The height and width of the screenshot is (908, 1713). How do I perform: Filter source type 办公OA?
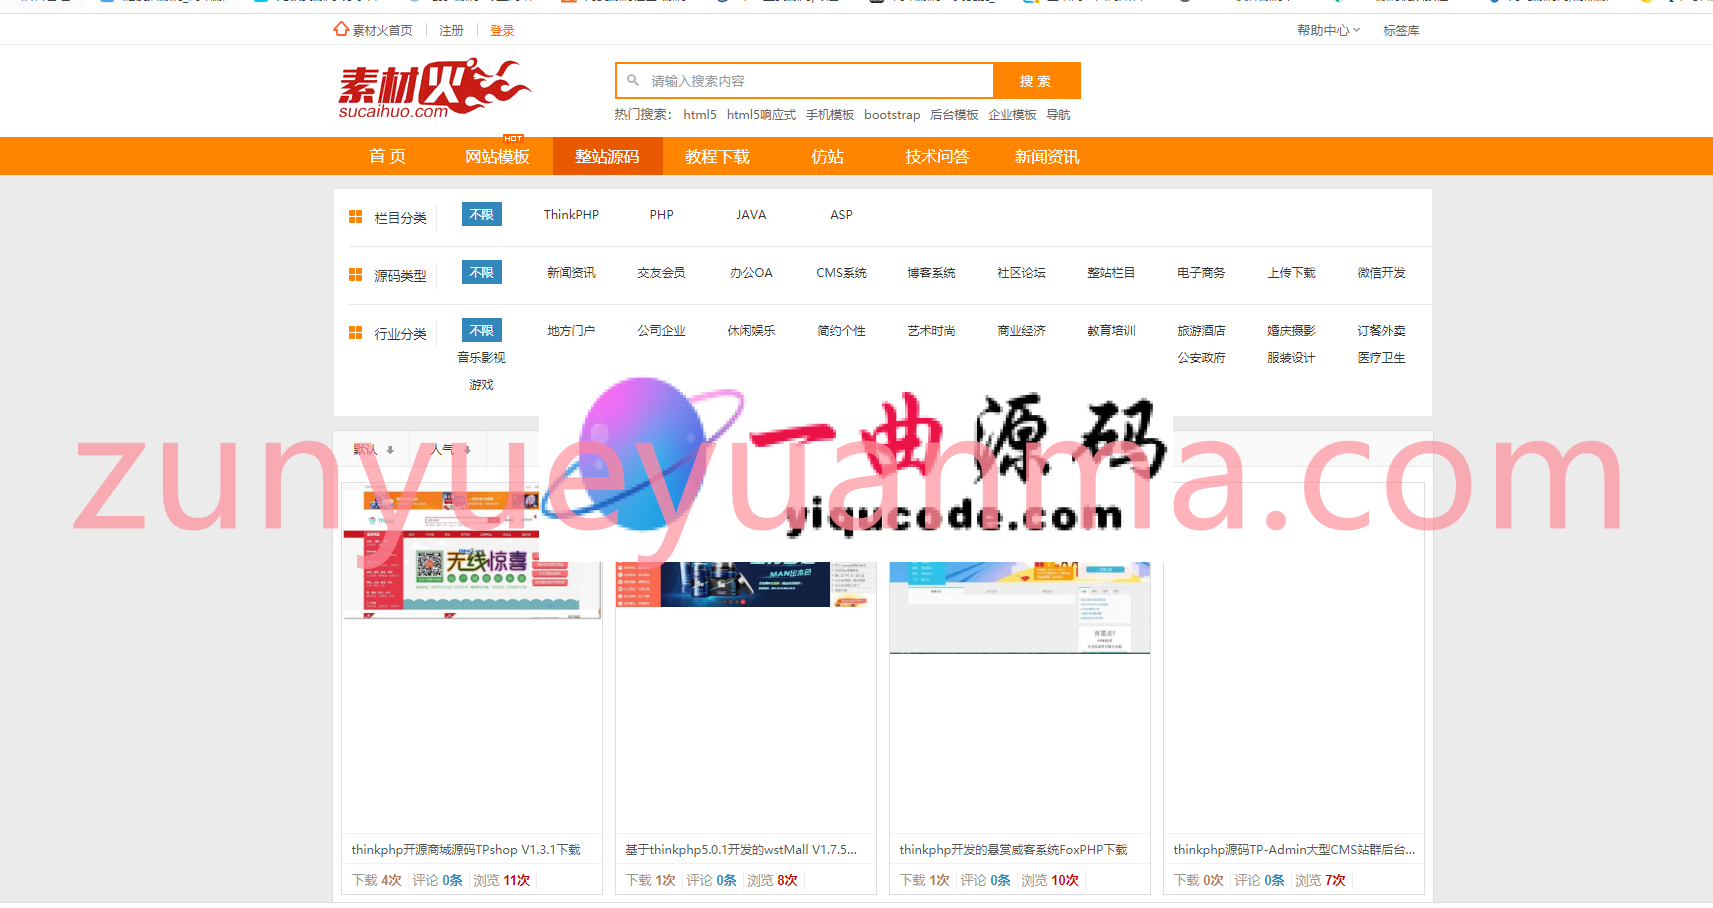click(751, 272)
